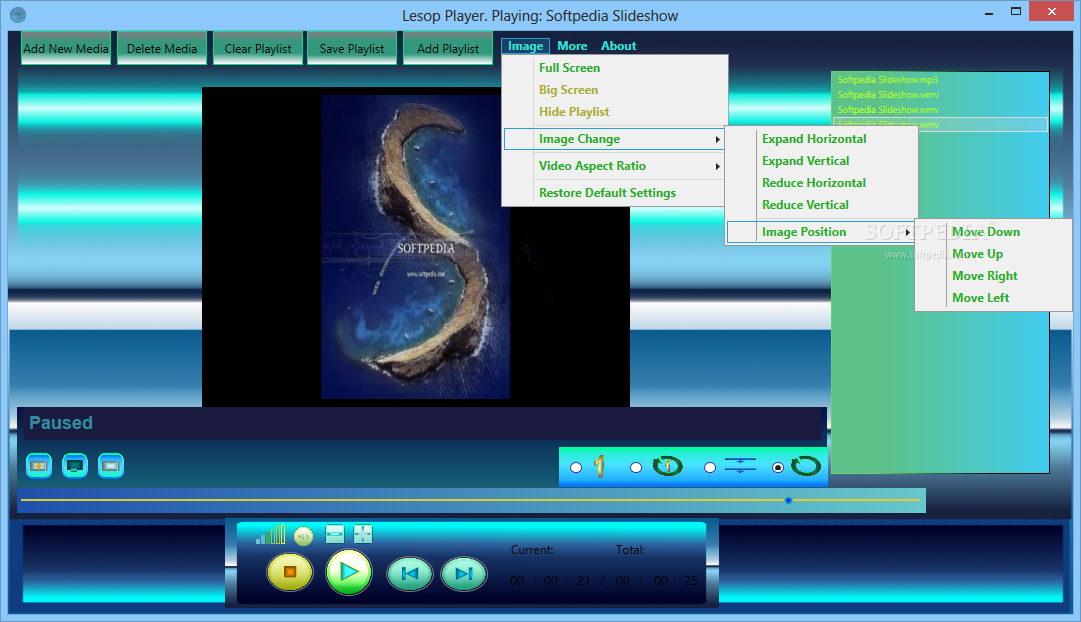The height and width of the screenshot is (622, 1081).
Task: Lower volume using the minus icon
Action: tap(334, 534)
